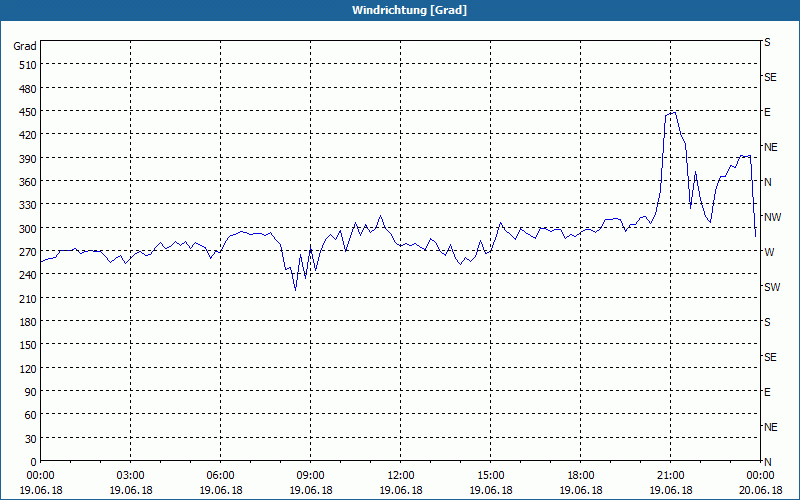Click the 06:00 time label
The width and height of the screenshot is (800, 500).
220,476
